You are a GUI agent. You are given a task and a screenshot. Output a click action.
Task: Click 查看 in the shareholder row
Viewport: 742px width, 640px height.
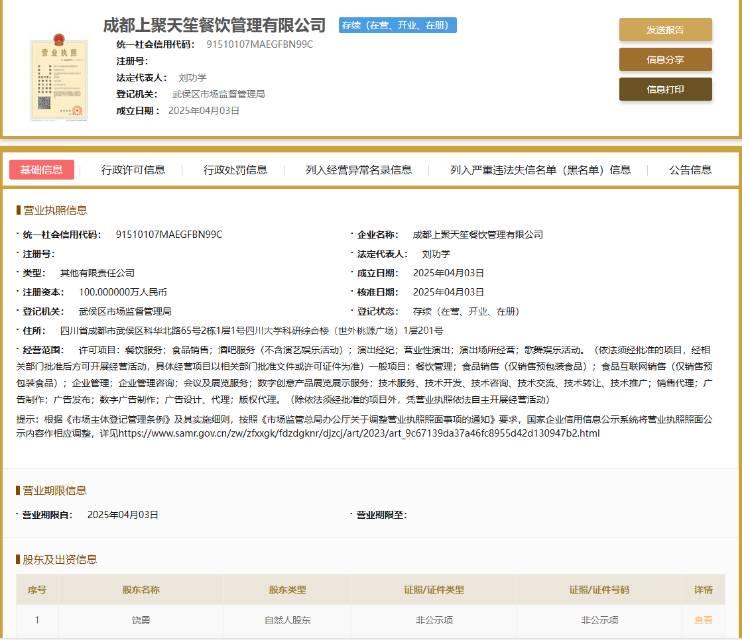[703, 620]
